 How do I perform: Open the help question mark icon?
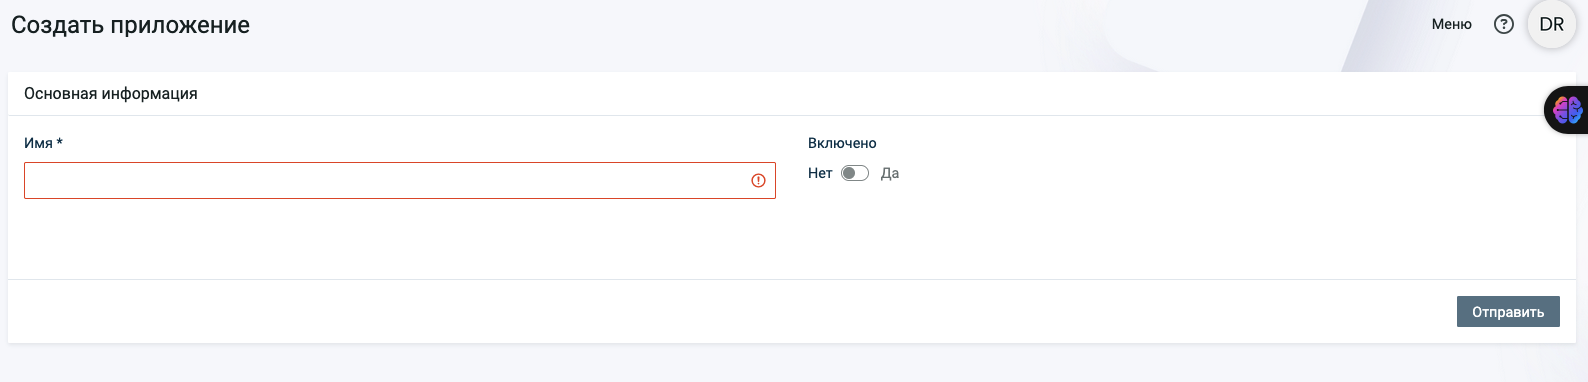pos(1503,24)
